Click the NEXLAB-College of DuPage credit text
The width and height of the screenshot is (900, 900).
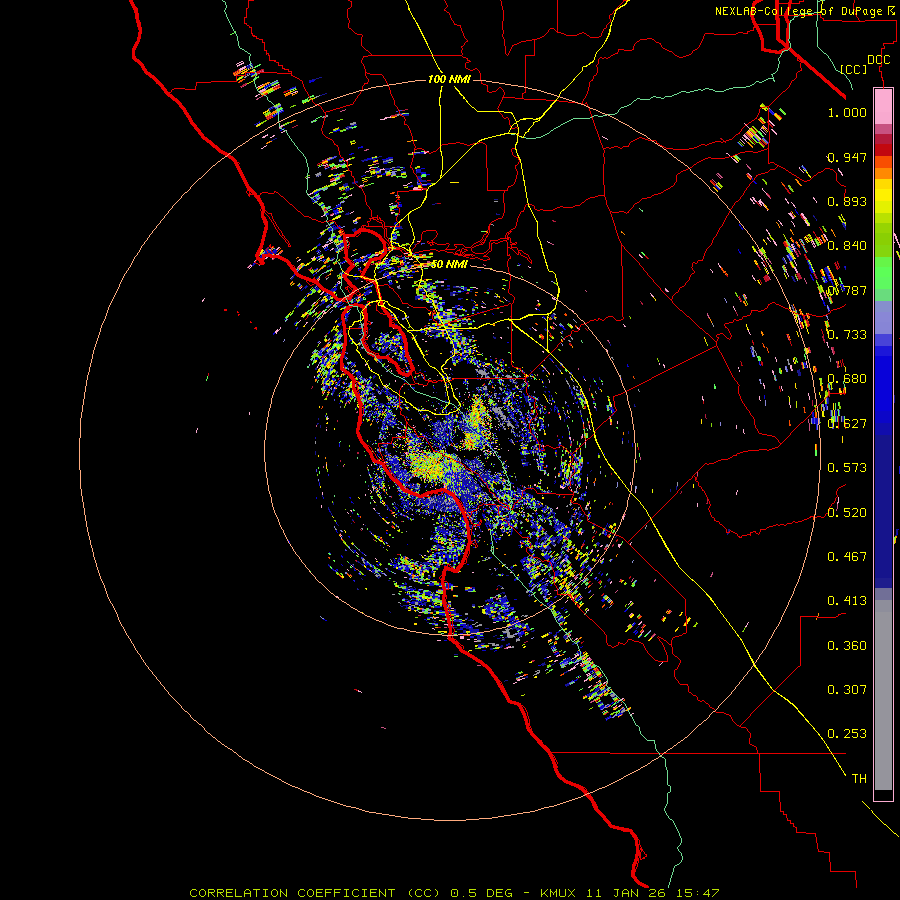pyautogui.click(x=806, y=11)
